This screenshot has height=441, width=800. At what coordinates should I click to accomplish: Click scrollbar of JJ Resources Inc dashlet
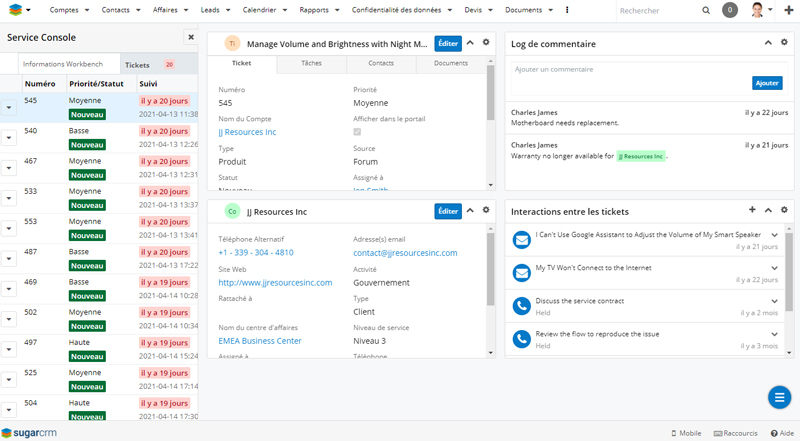(490, 270)
